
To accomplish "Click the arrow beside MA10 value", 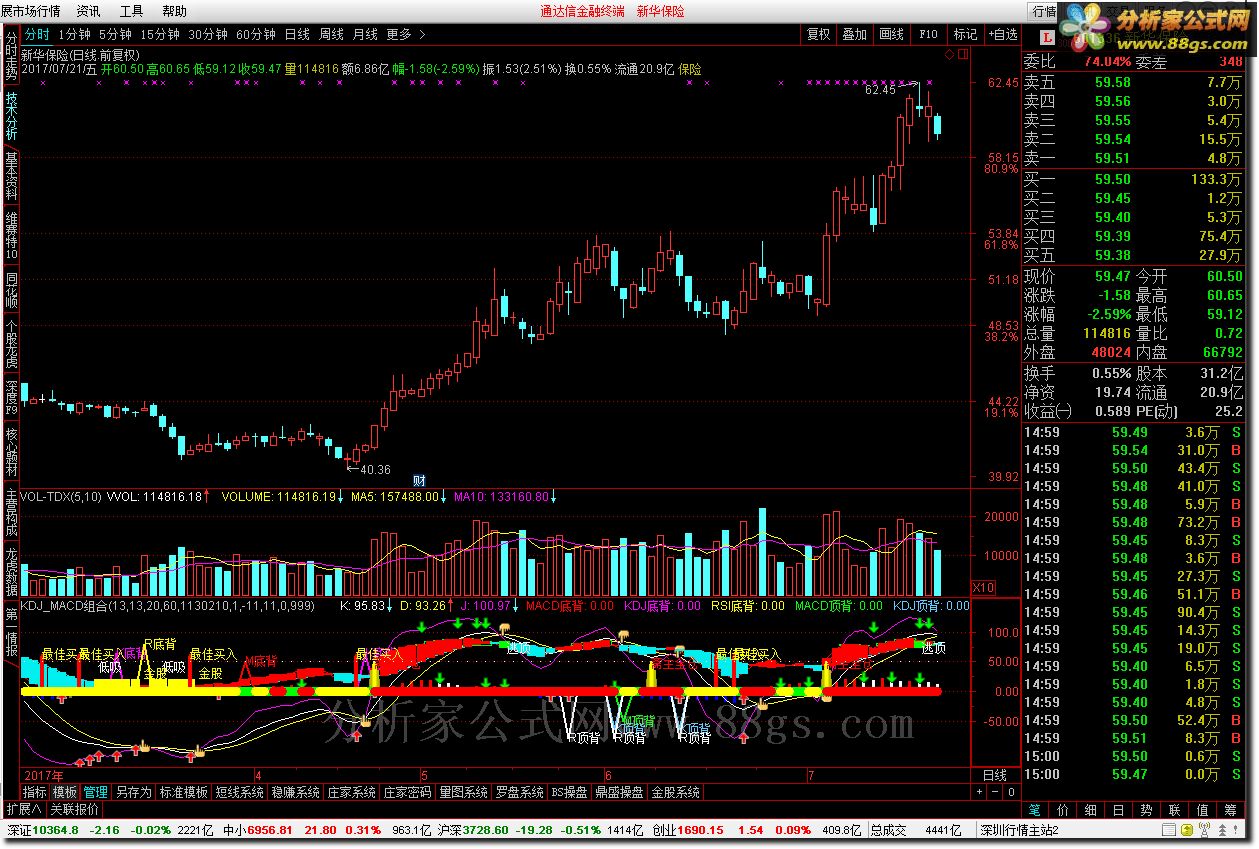I will tap(553, 496).
